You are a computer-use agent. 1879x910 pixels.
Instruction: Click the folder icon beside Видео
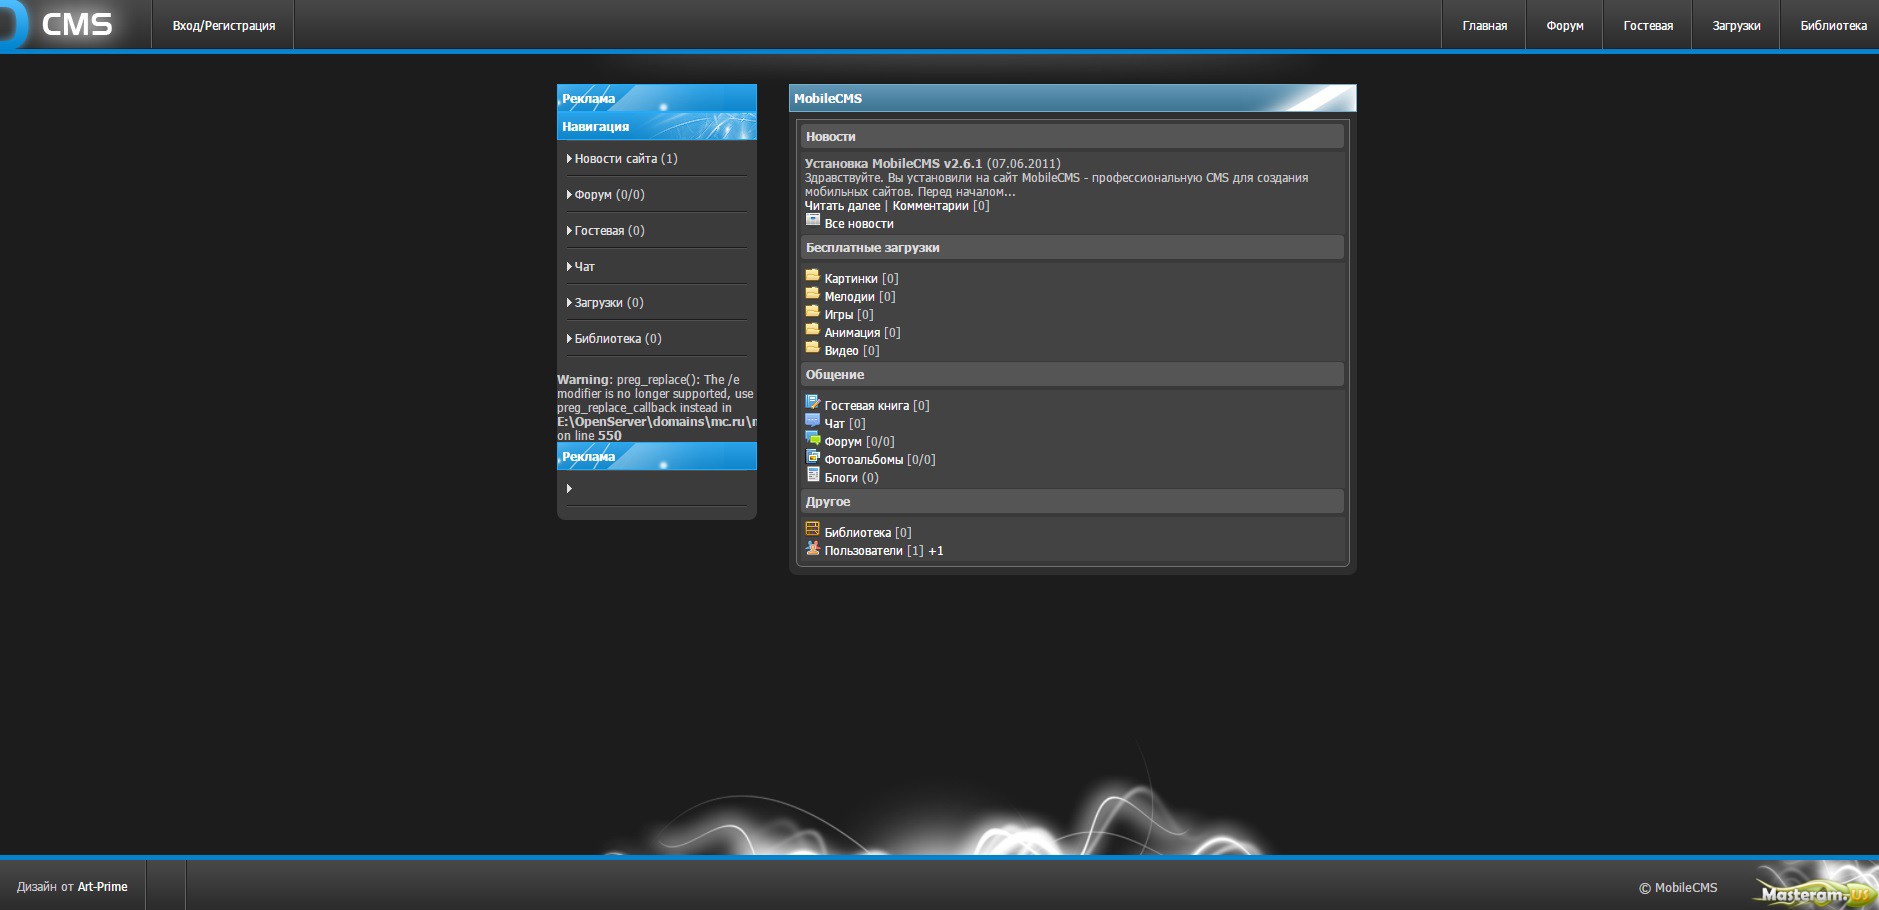[x=812, y=348]
